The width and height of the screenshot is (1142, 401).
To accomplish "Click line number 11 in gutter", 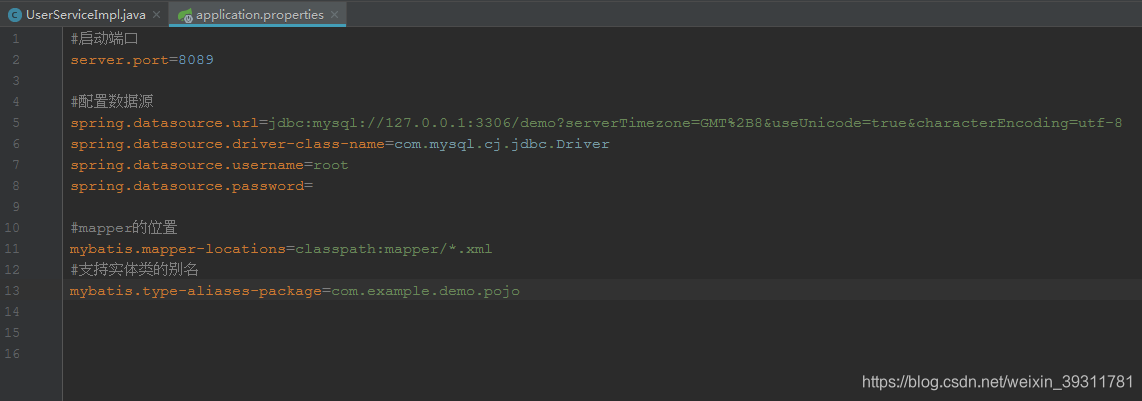I will tap(12, 249).
